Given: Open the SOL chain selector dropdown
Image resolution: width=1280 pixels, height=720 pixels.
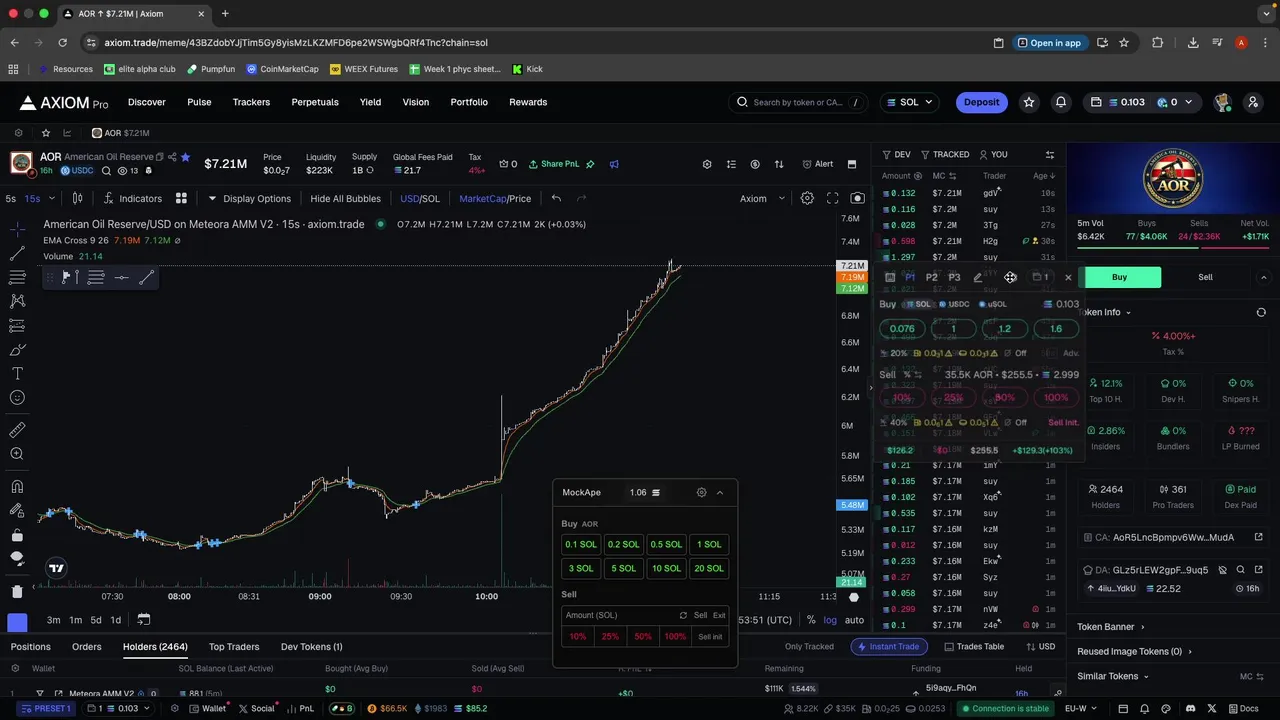Looking at the screenshot, I should tap(909, 102).
